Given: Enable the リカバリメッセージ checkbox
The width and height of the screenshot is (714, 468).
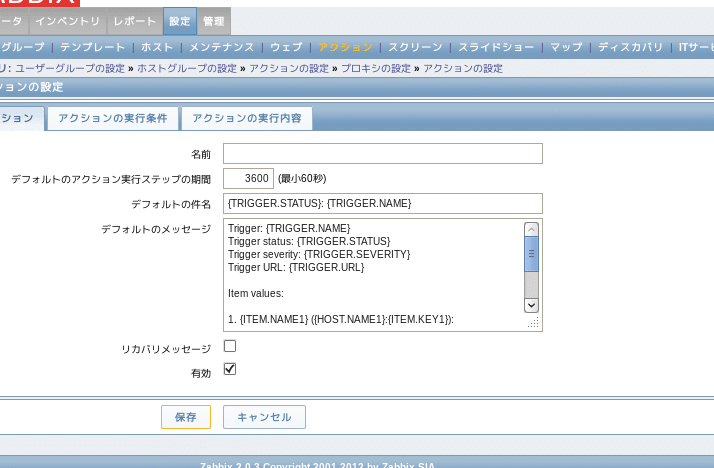Looking at the screenshot, I should coord(230,346).
